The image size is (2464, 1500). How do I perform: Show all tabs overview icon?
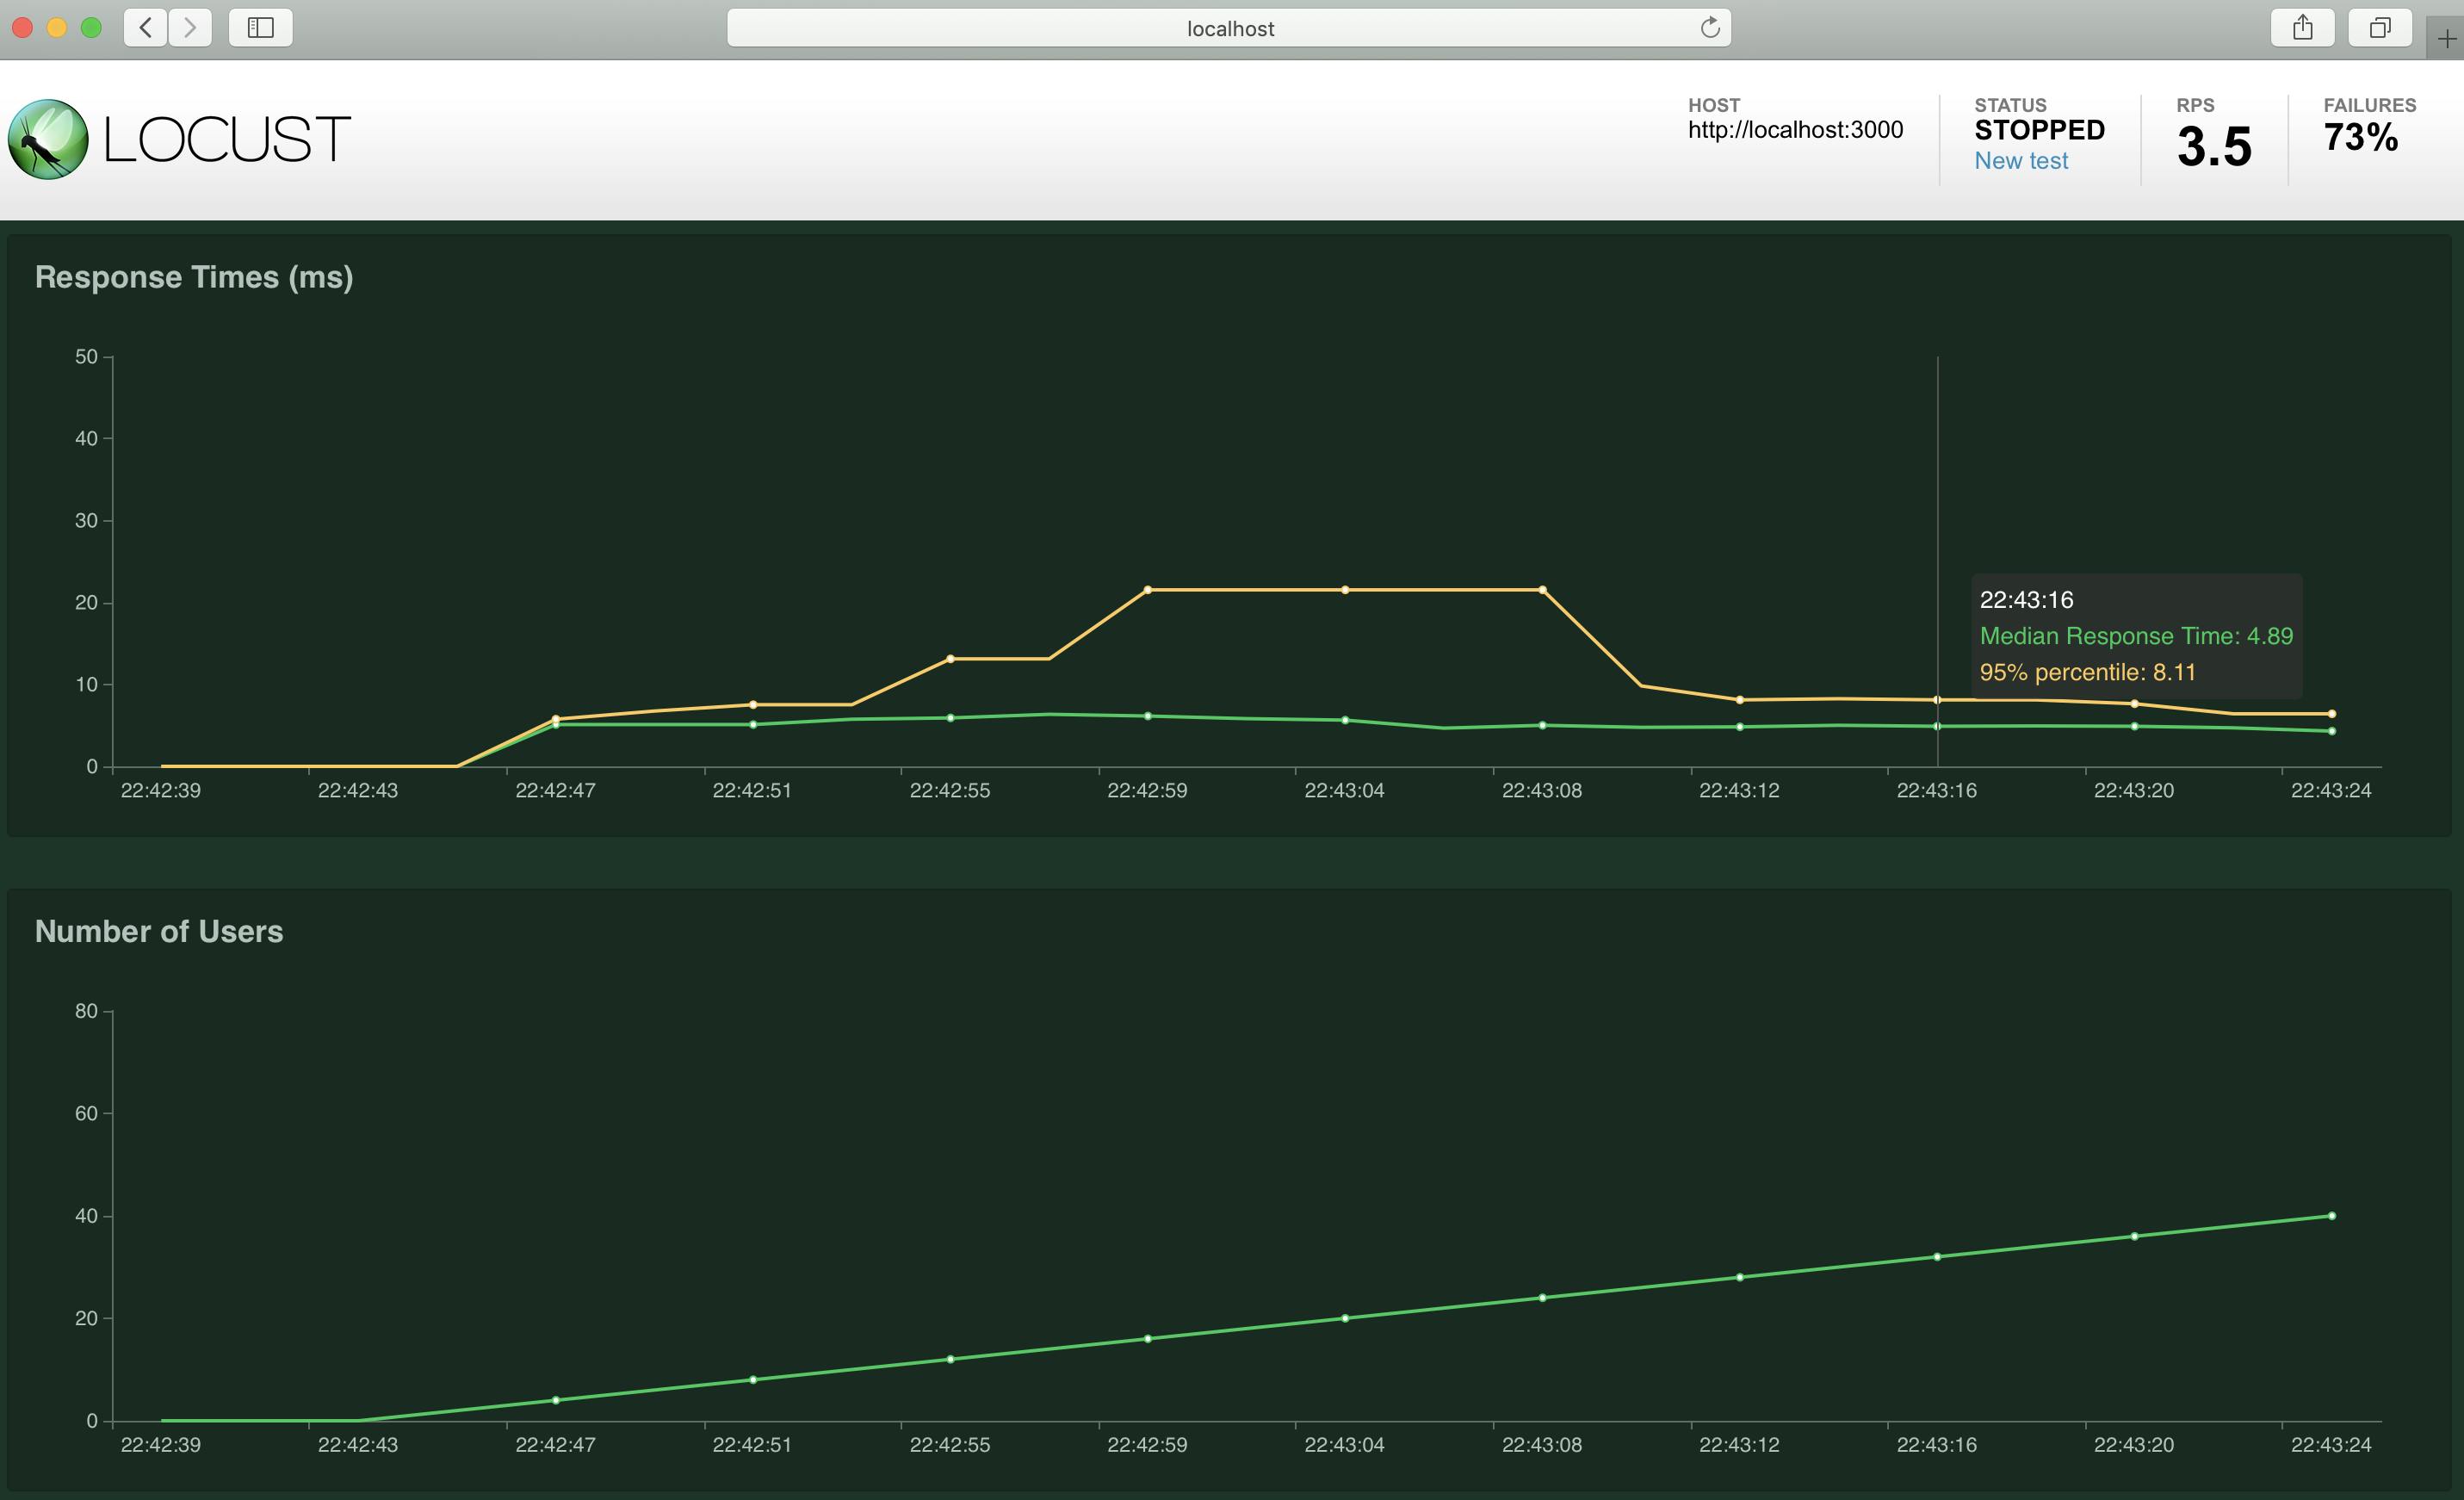click(x=2380, y=27)
